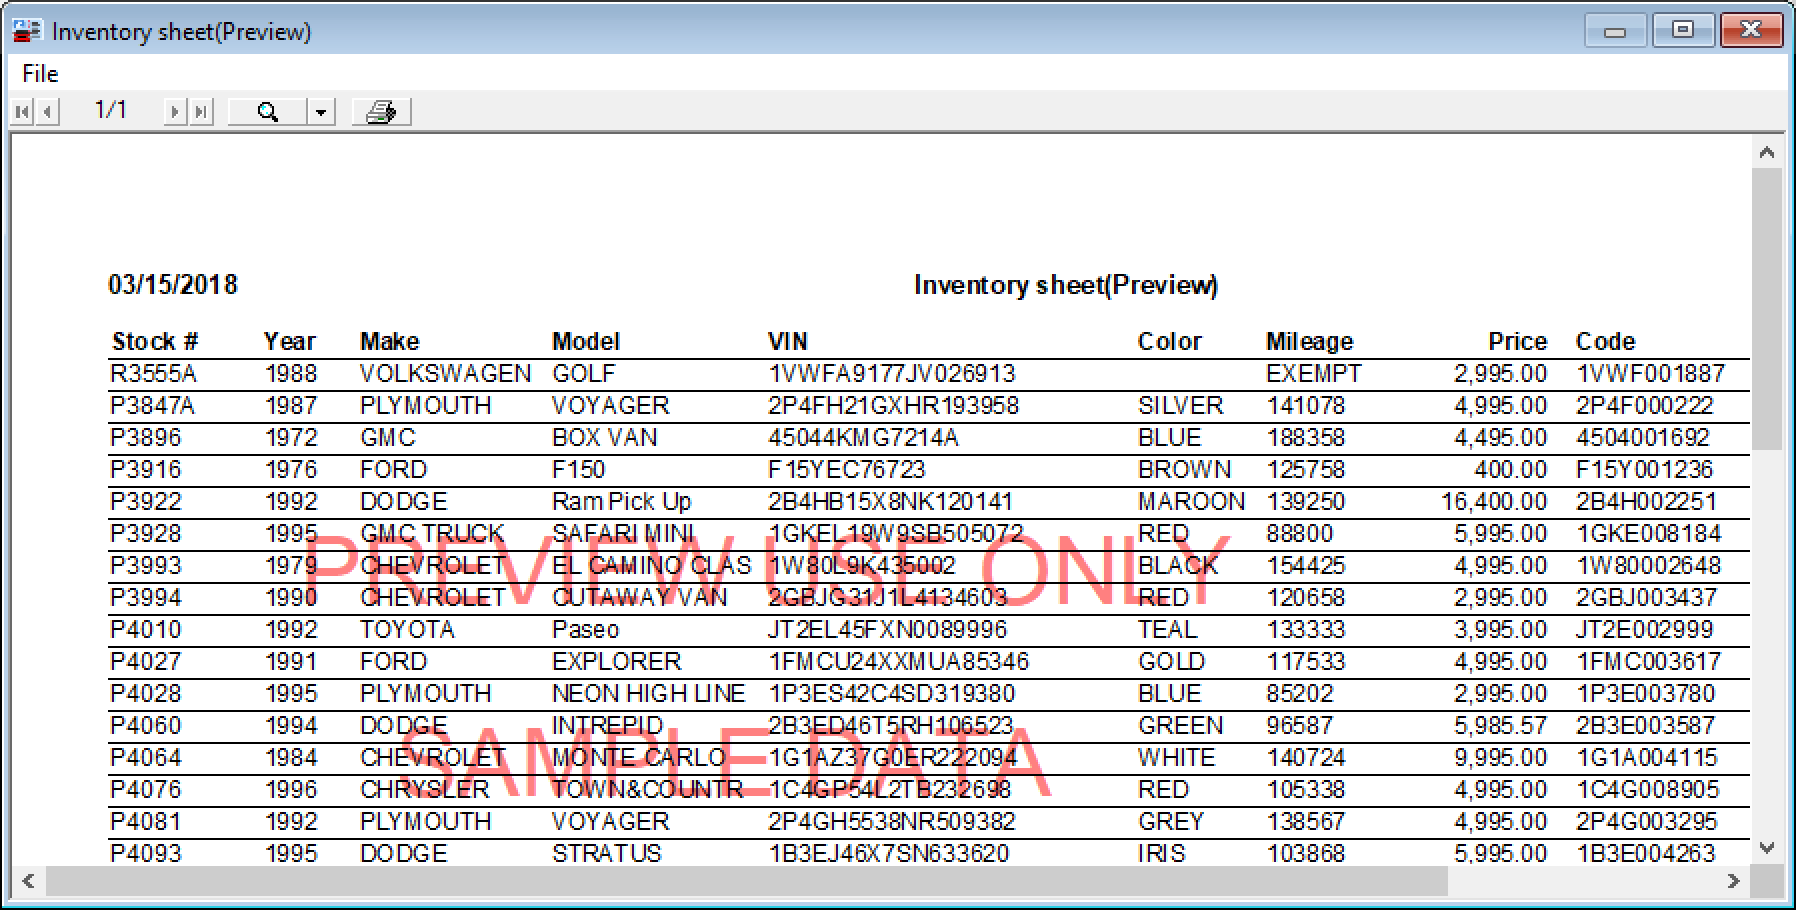Click stock number P4010 in the list

tap(146, 630)
